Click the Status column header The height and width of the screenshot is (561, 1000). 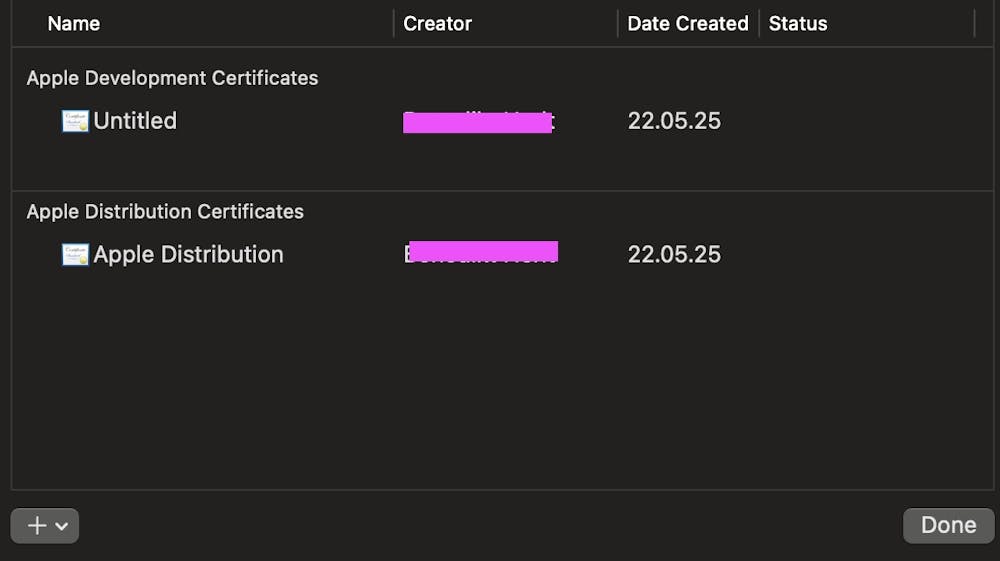click(x=798, y=23)
